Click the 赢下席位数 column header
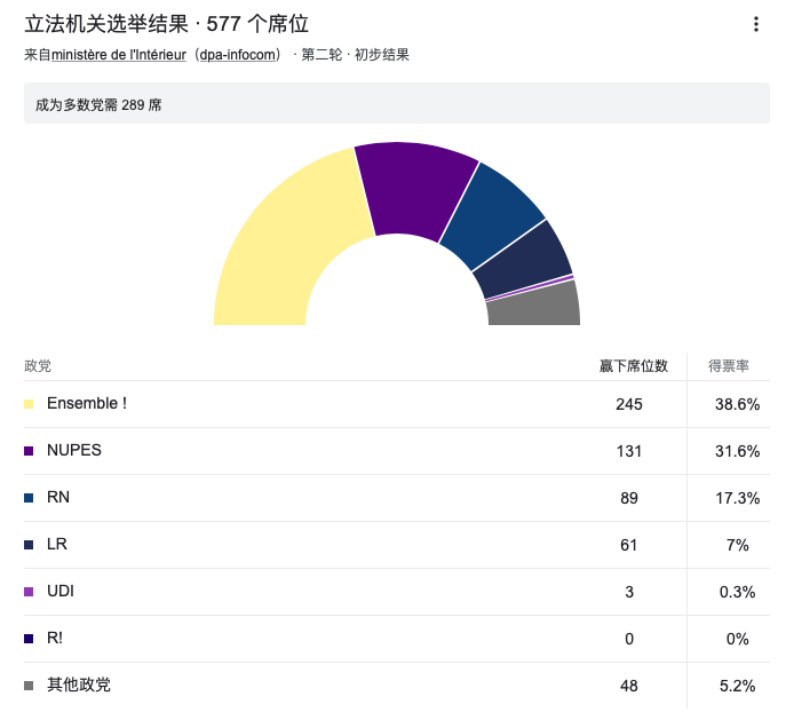 633,366
